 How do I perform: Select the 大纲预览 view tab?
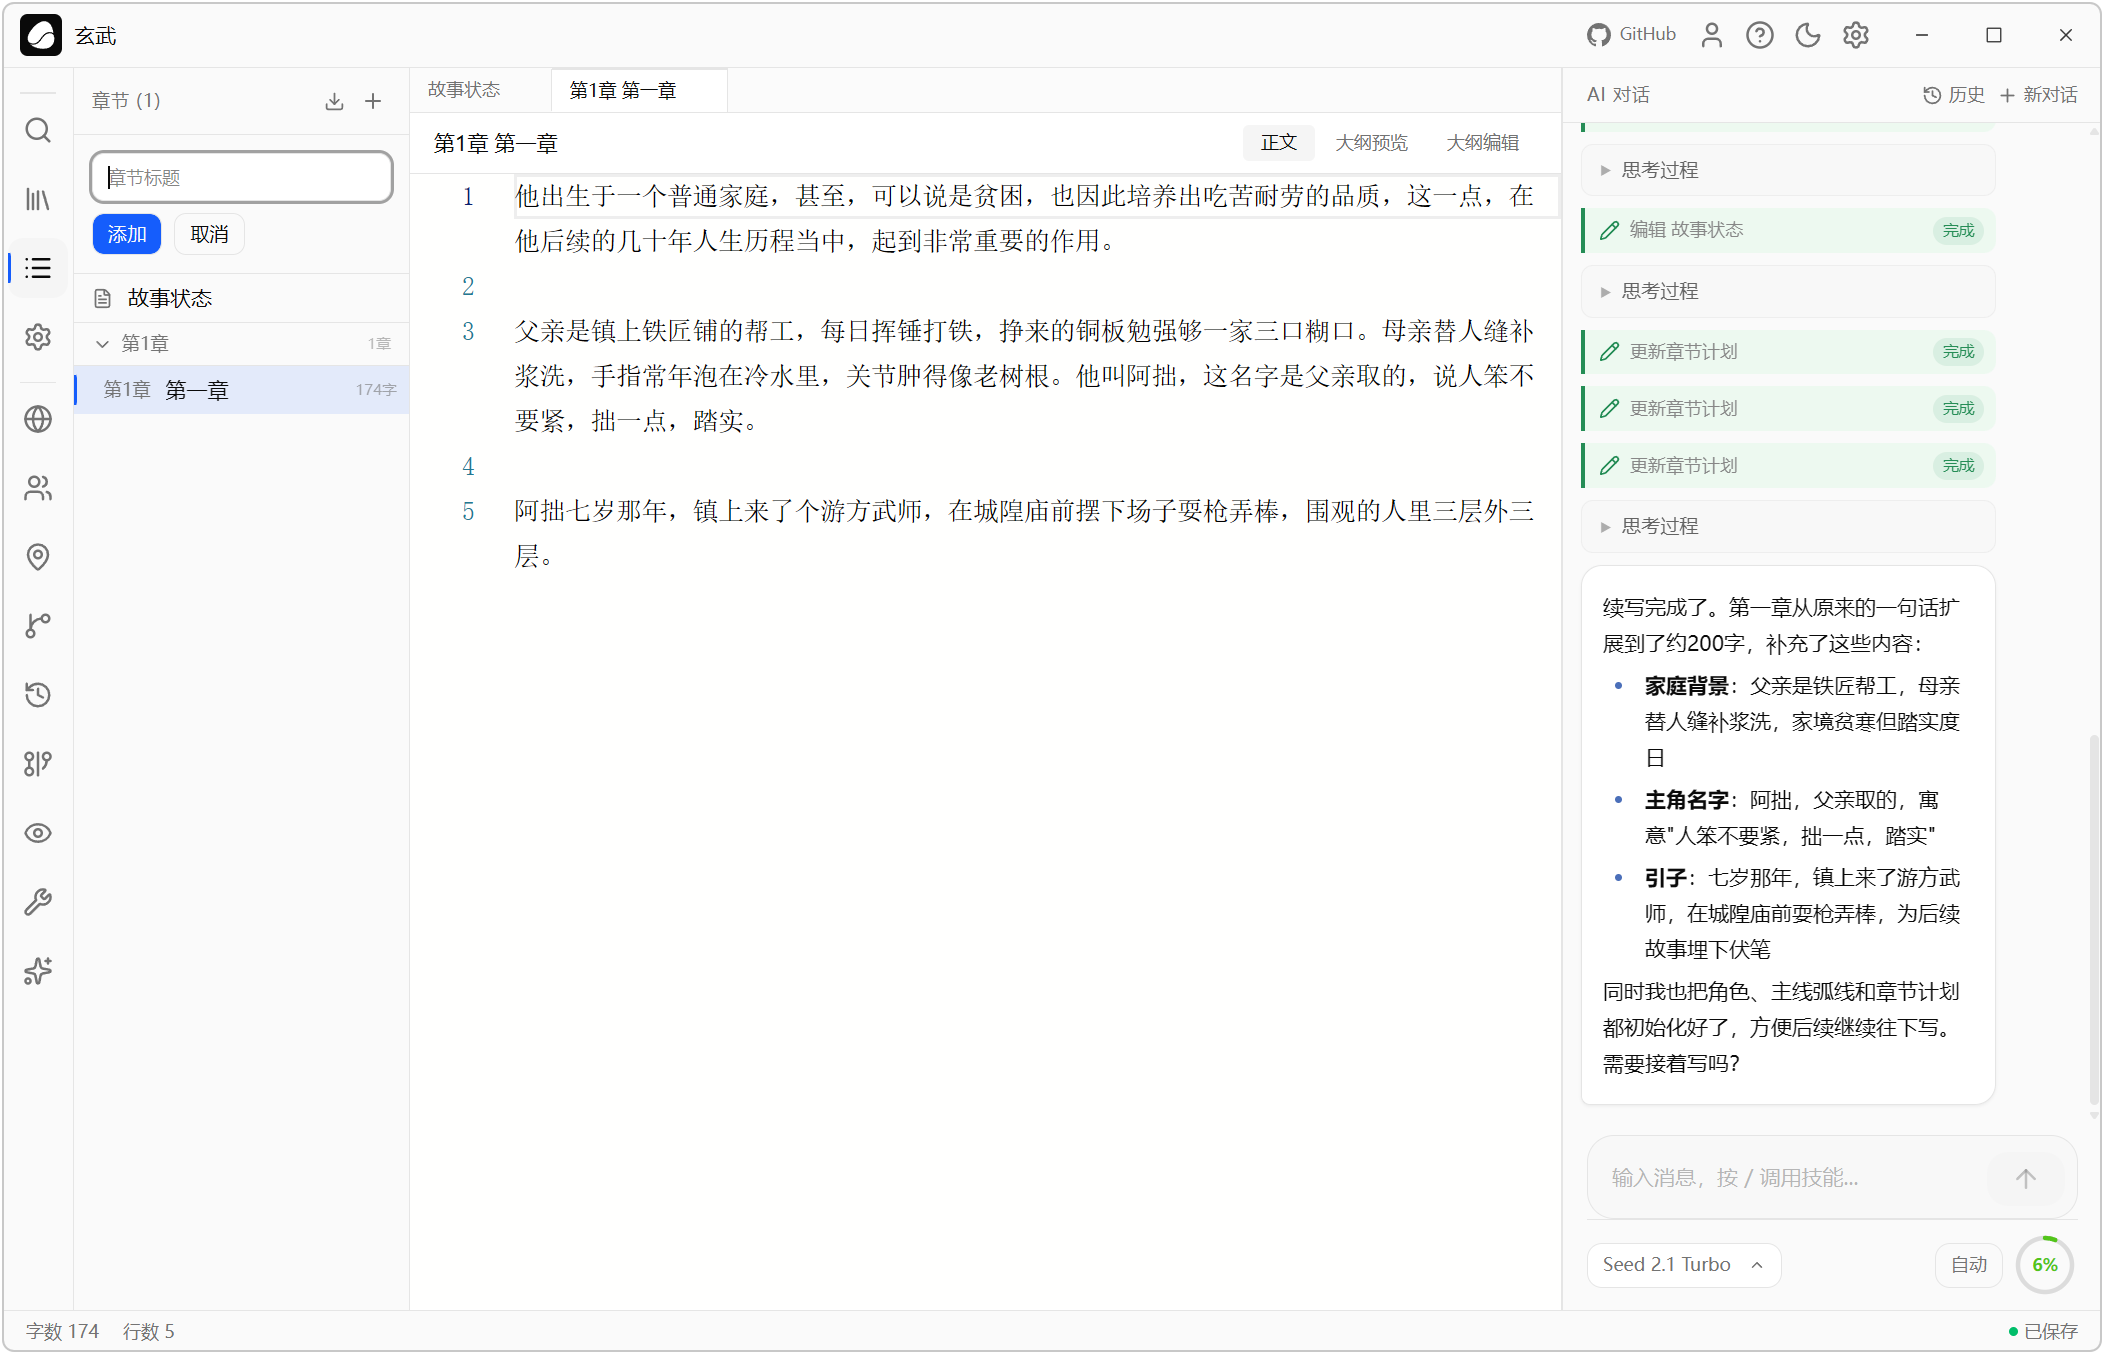1372,143
